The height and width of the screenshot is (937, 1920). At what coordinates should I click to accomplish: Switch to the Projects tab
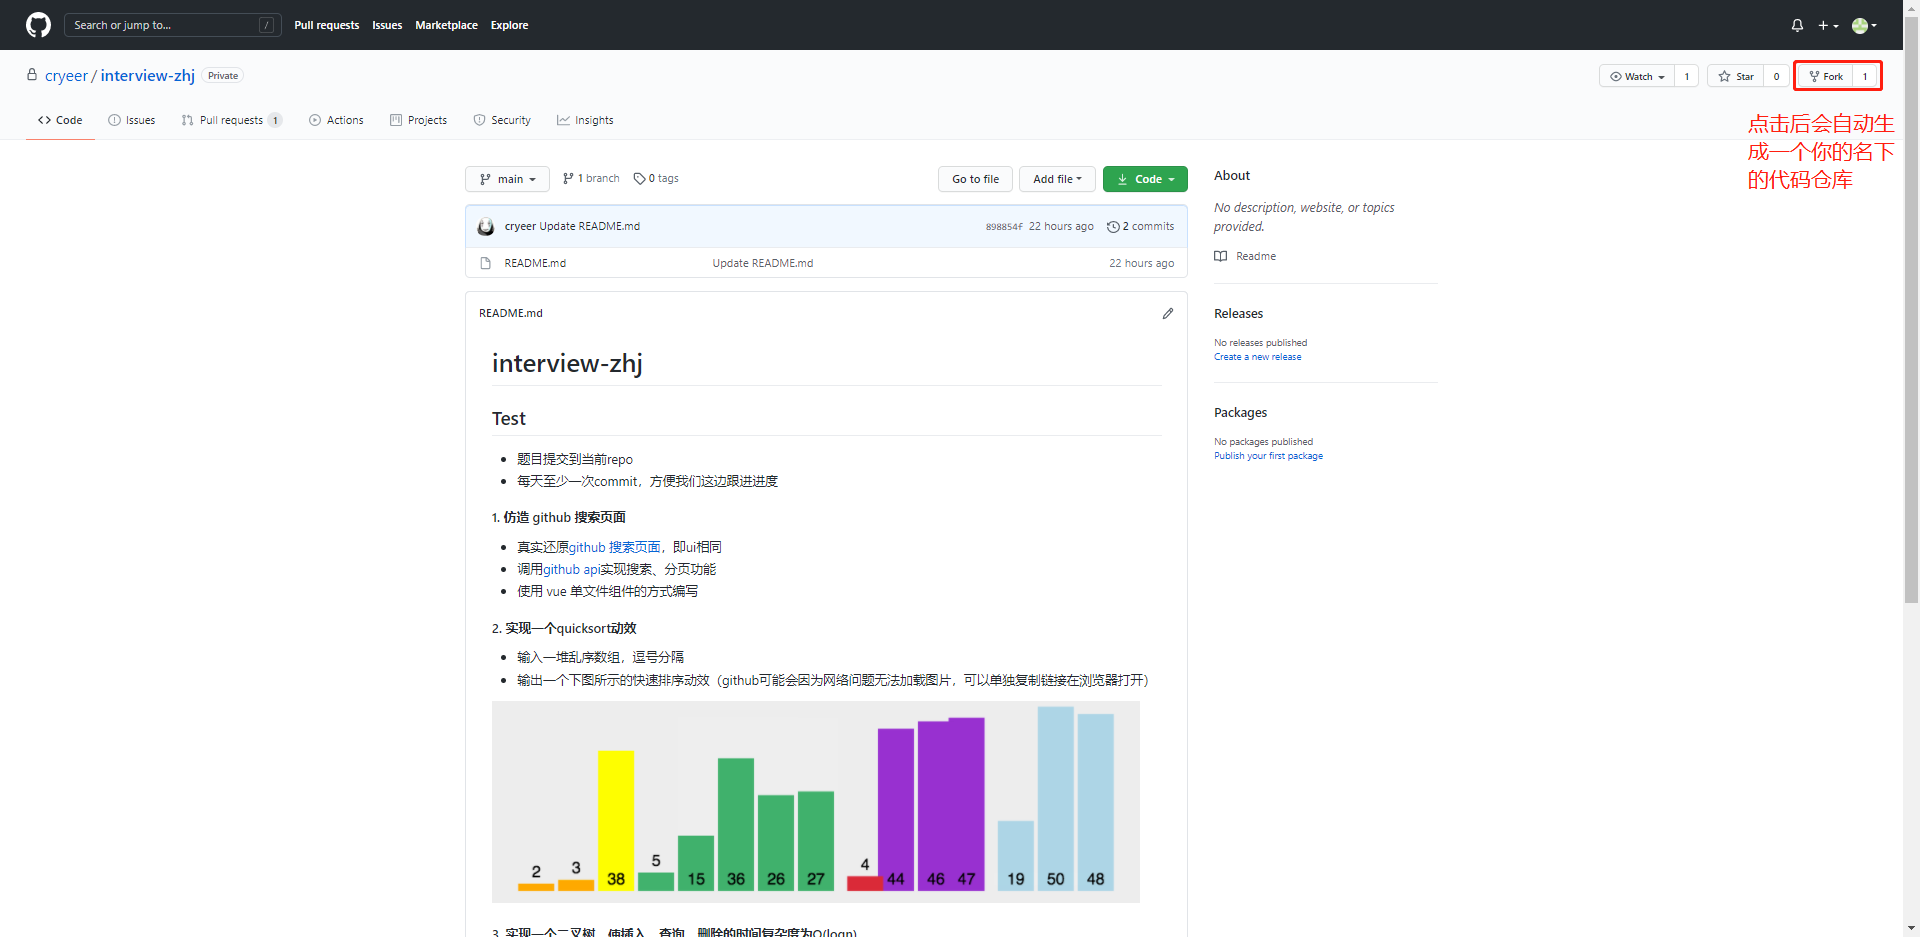(418, 120)
